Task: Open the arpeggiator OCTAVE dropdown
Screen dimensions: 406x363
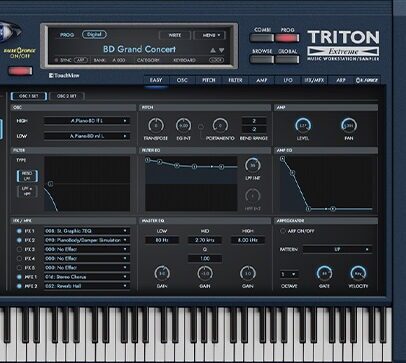Action: pyautogui.click(x=289, y=274)
